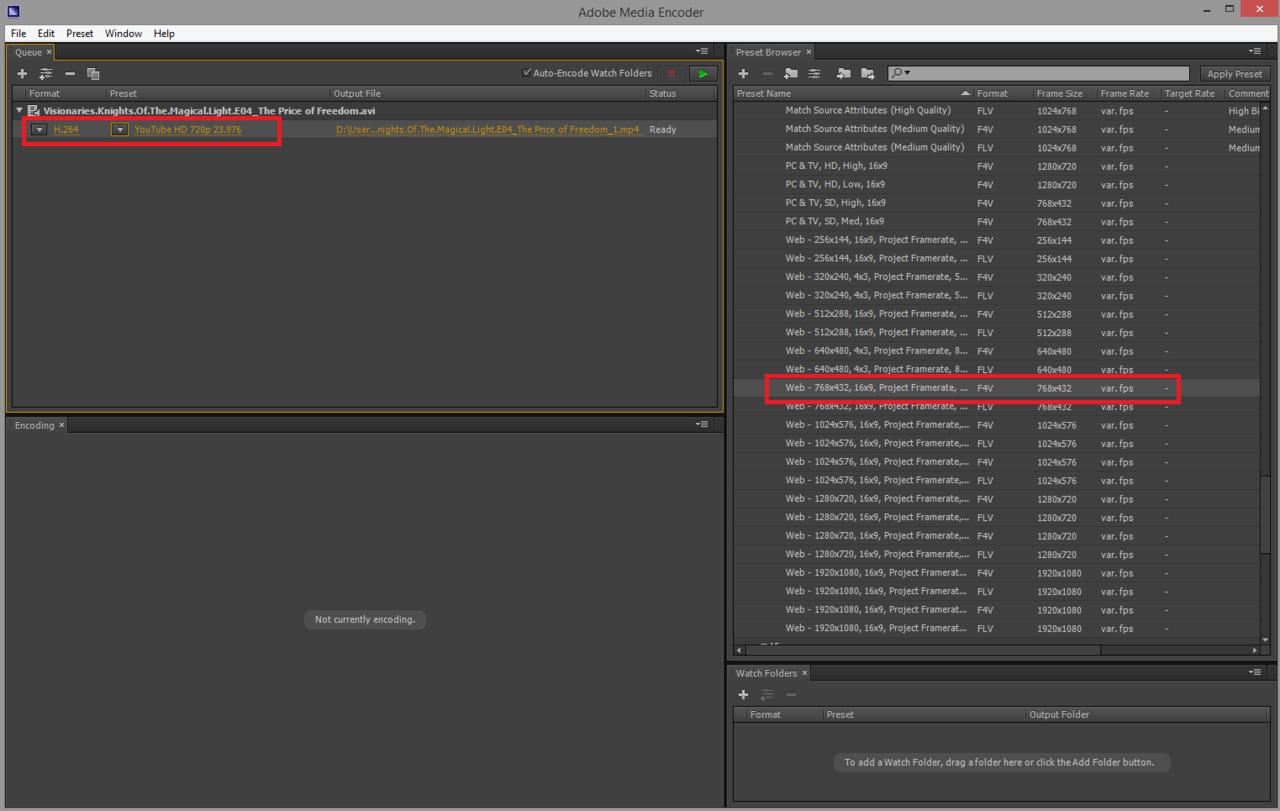Click the source file icon beside Visionaries
1280x811 pixels.
click(33, 111)
